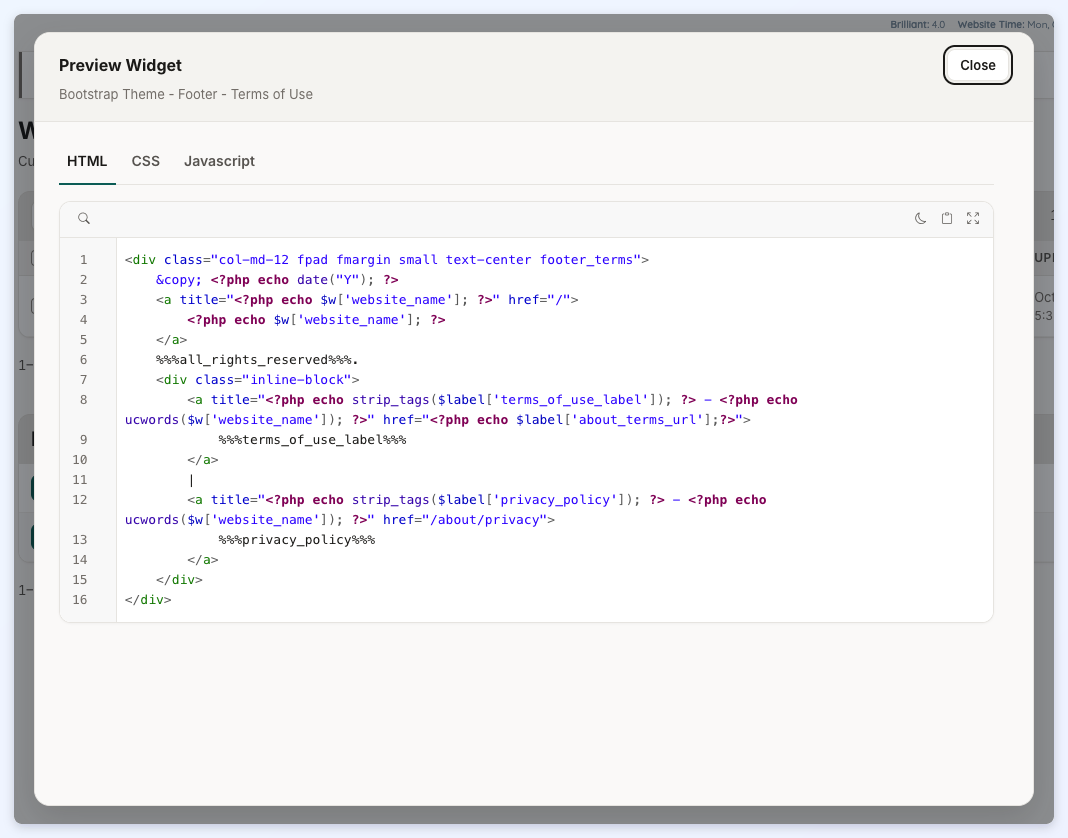Click the closing </a> tag on line 10
The width and height of the screenshot is (1068, 838).
tap(203, 460)
